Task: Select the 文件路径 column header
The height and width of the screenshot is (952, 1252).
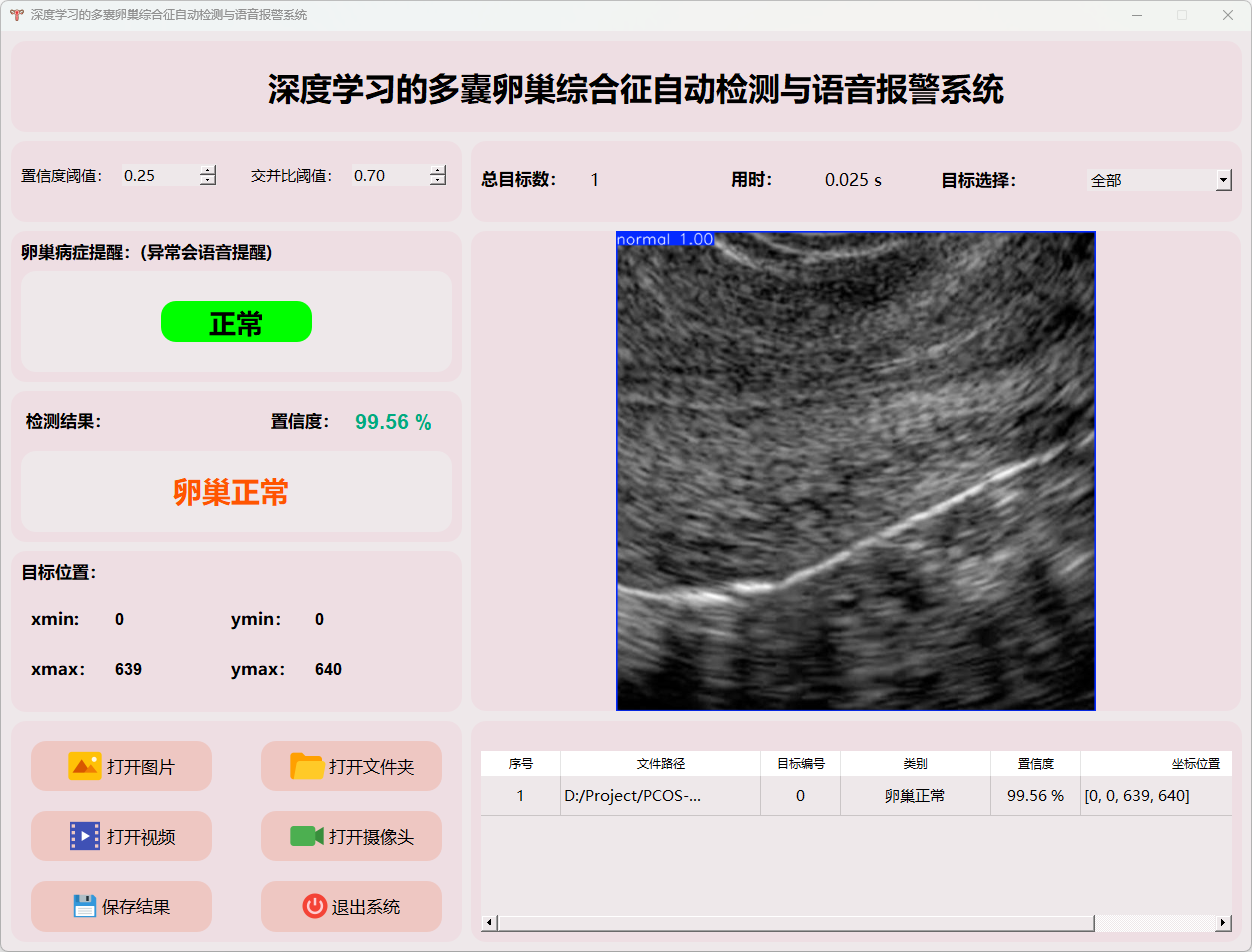Action: click(x=660, y=763)
